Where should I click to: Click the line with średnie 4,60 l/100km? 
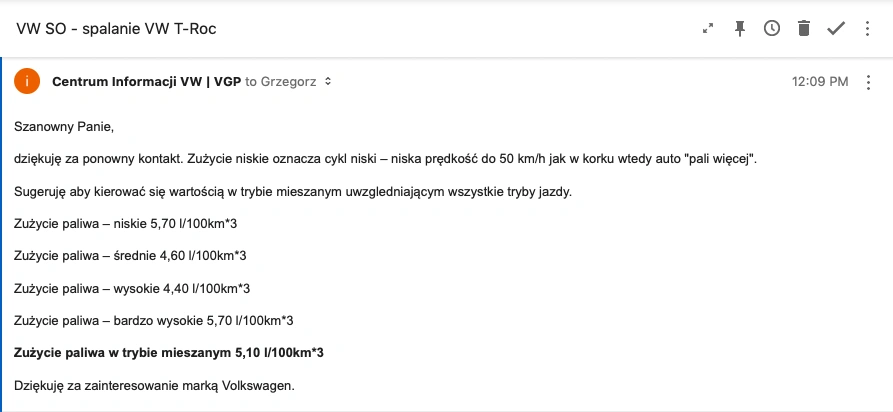click(130, 256)
